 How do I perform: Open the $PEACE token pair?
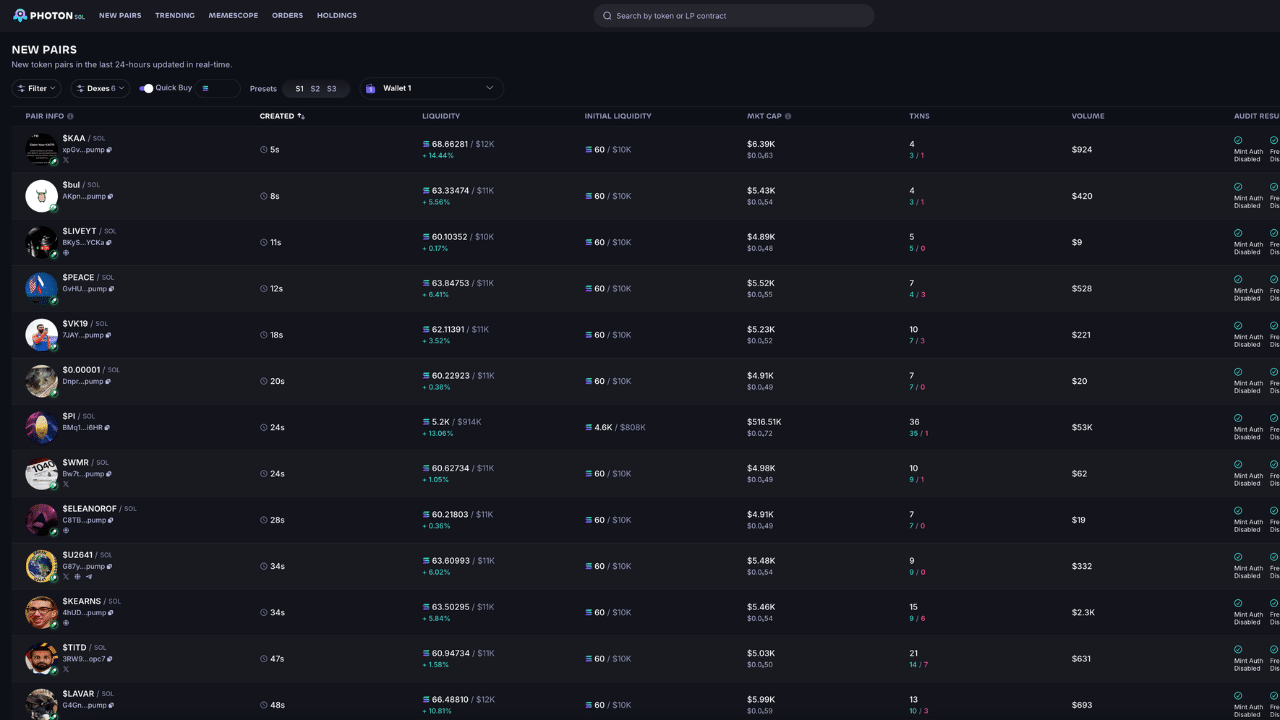tap(78, 277)
